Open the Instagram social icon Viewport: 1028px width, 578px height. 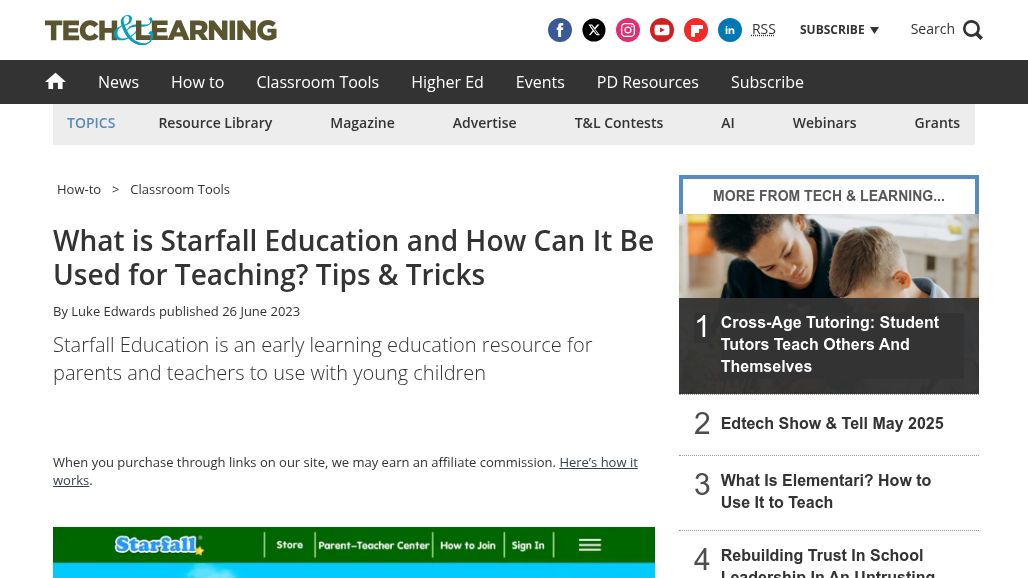[627, 30]
